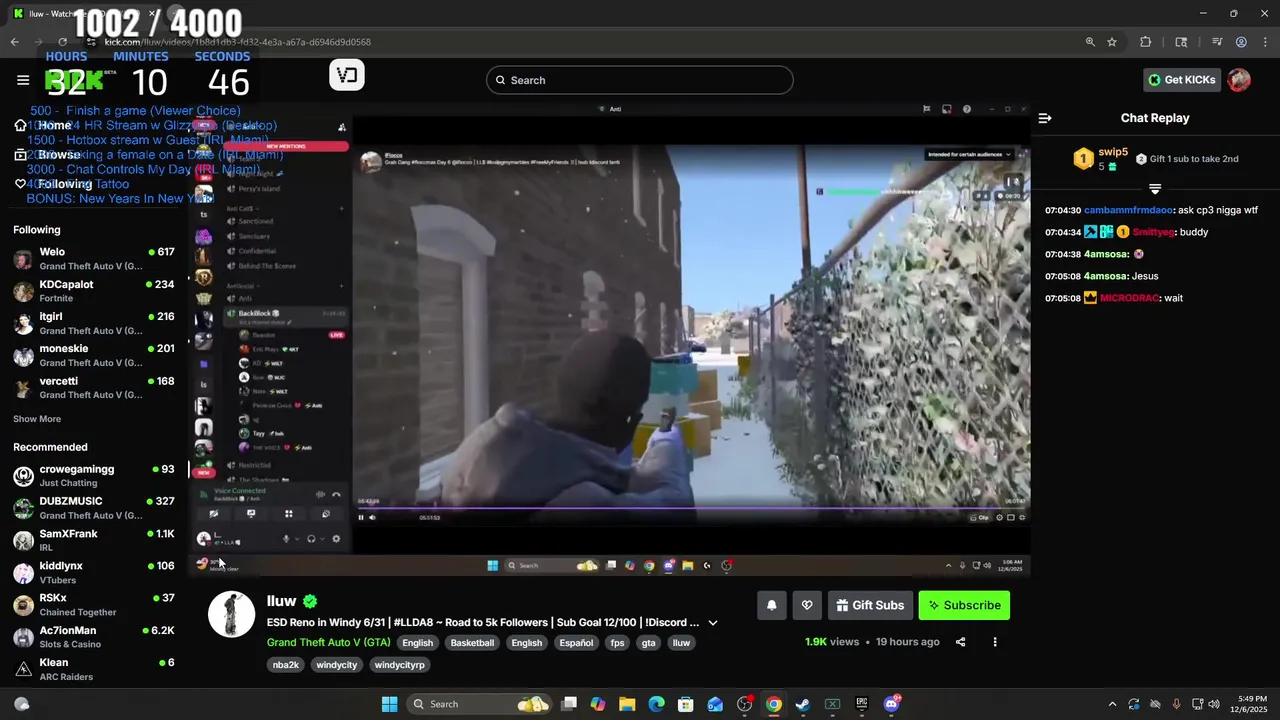This screenshot has height=720, width=1280.
Task: Open Microsoft Store taskbar icon
Action: (686, 704)
